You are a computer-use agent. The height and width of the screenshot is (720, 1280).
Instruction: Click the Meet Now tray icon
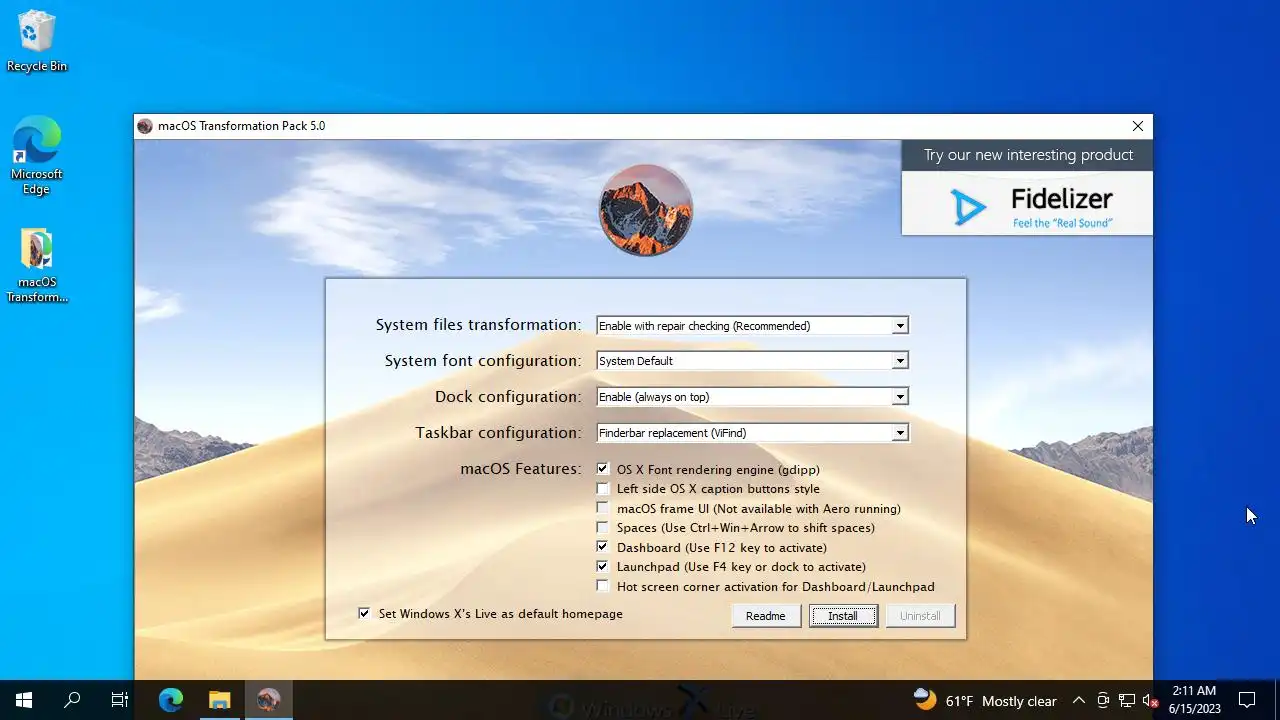tap(1103, 700)
